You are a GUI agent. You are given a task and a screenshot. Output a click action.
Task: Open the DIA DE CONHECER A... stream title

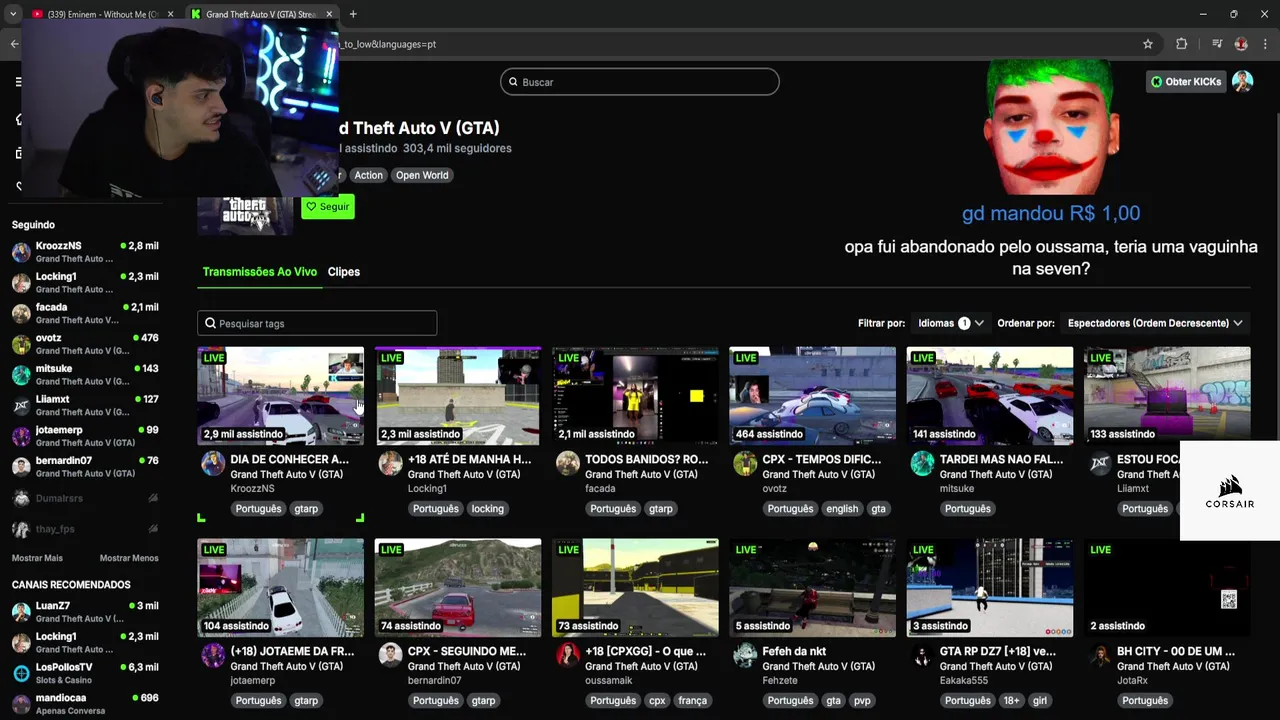point(290,459)
